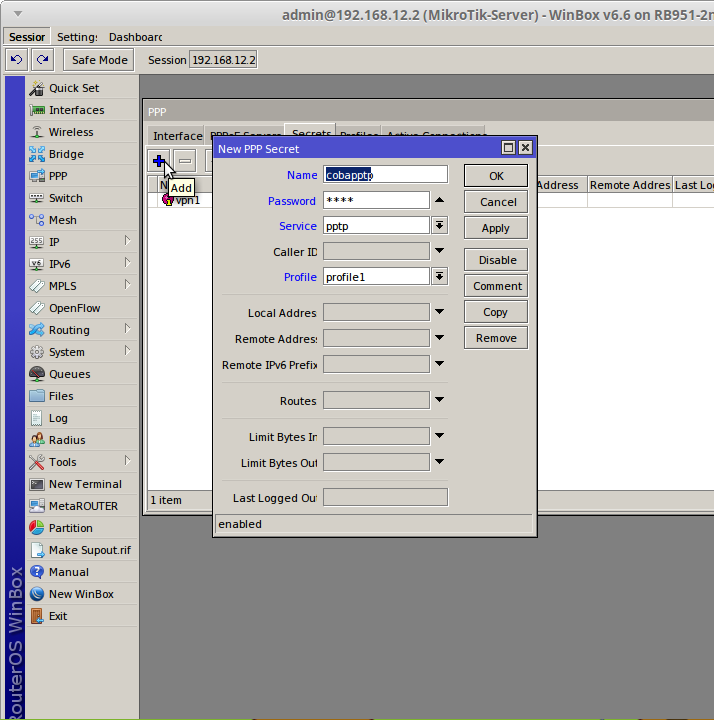This screenshot has width=714, height=720.
Task: Open the Mesh section
Action: [83, 220]
